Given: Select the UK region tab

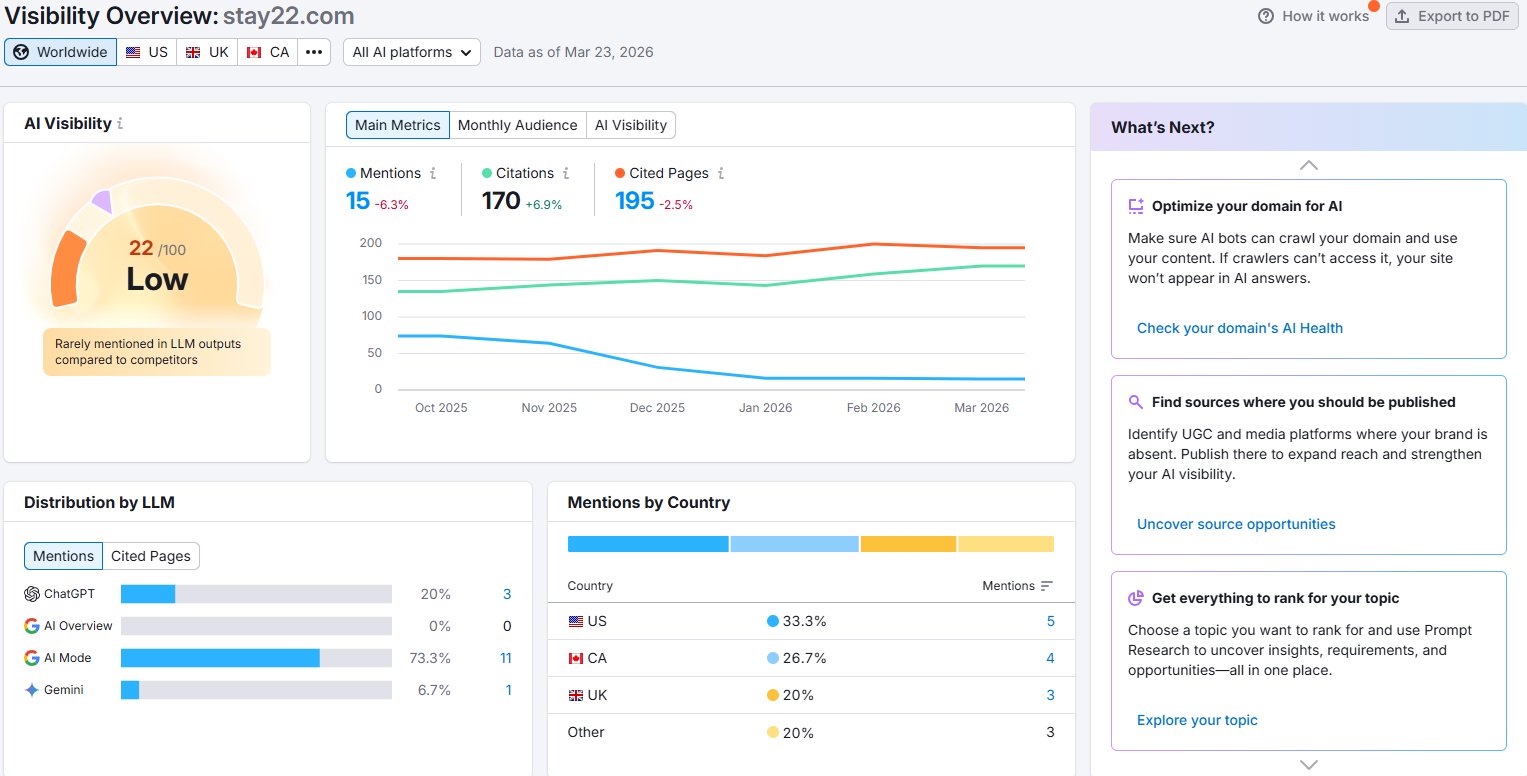Looking at the screenshot, I should [207, 52].
